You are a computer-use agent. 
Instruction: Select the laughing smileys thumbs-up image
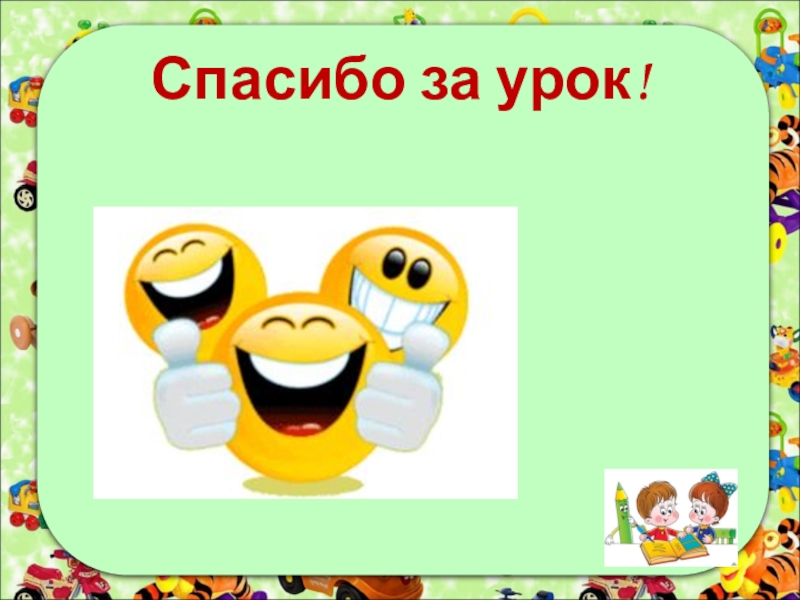pos(306,353)
